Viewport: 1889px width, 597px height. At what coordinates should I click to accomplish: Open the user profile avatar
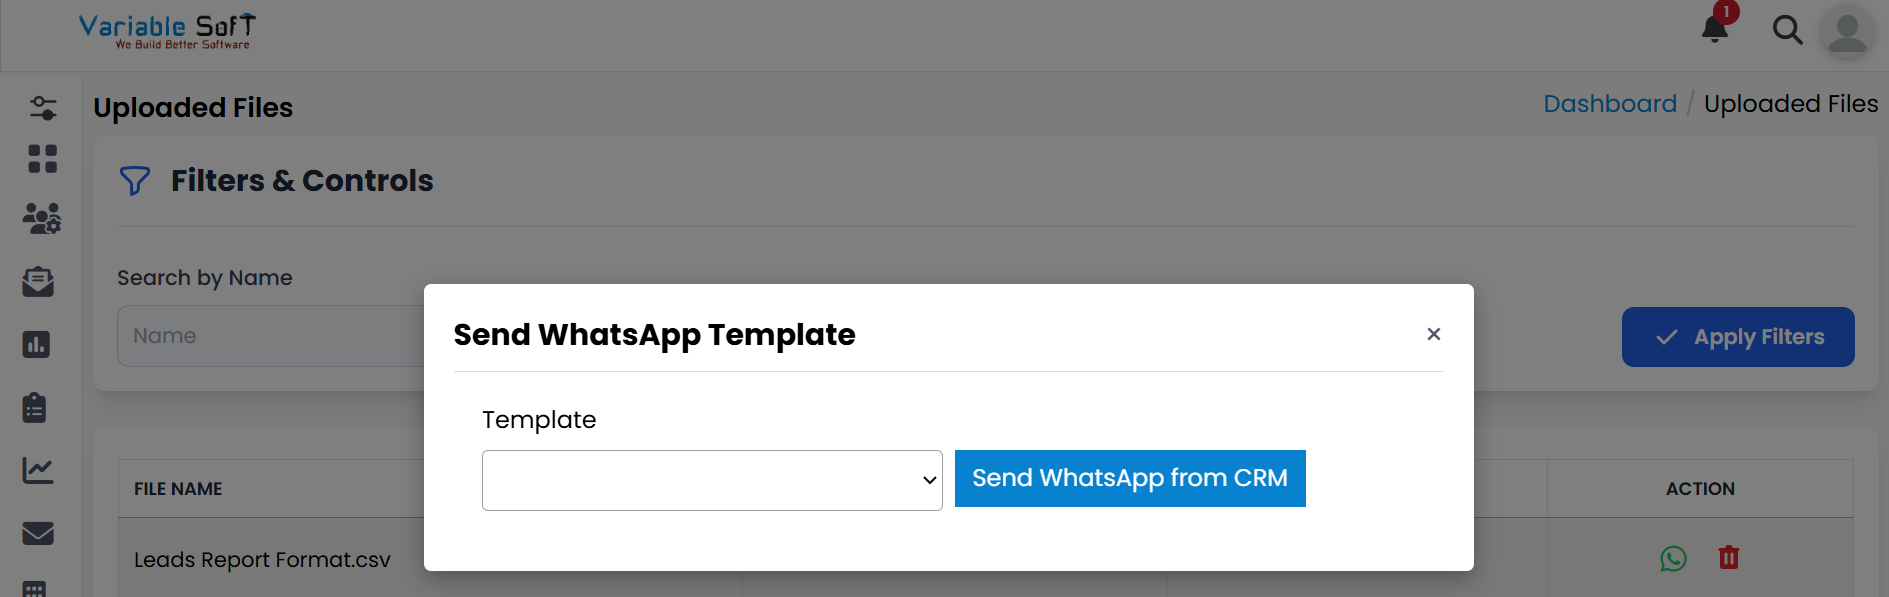[x=1847, y=32]
